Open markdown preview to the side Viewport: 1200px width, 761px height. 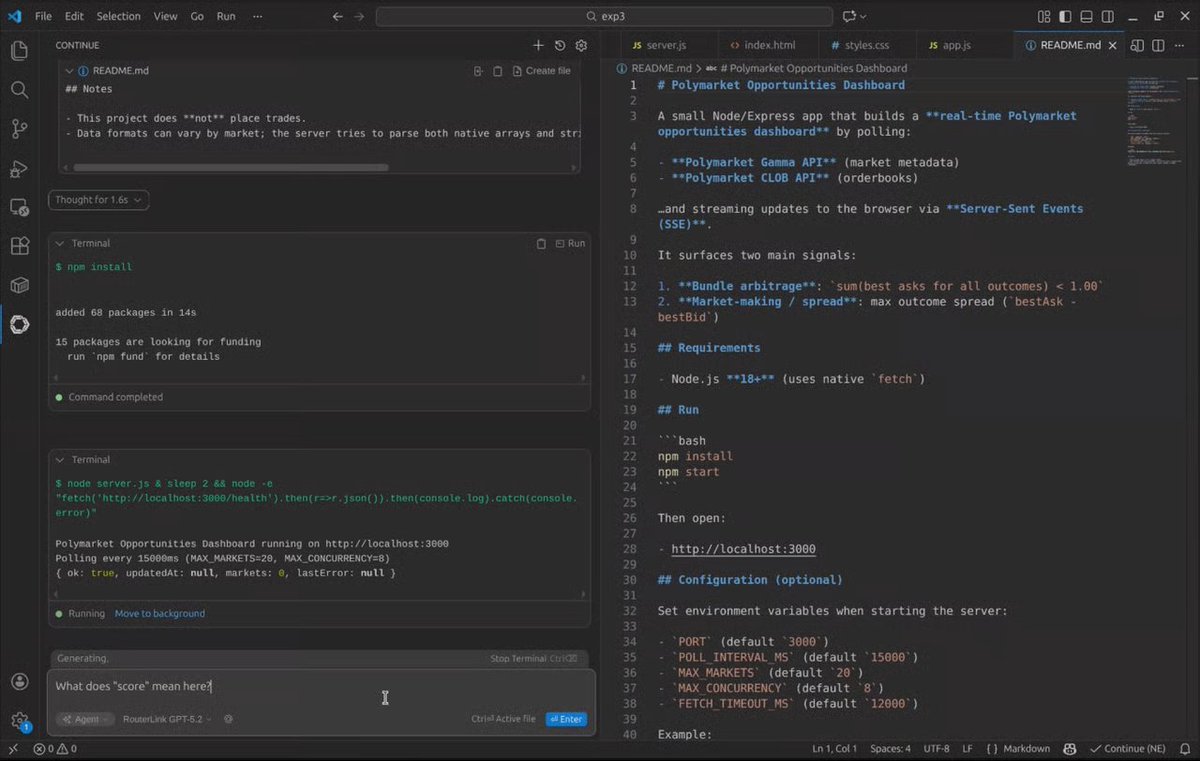1137,45
